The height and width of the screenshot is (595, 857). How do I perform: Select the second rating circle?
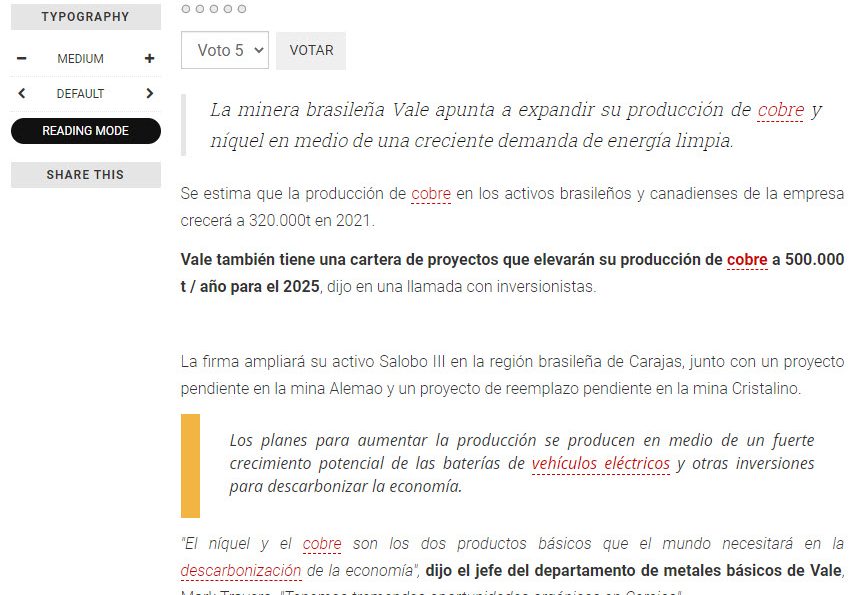[200, 9]
